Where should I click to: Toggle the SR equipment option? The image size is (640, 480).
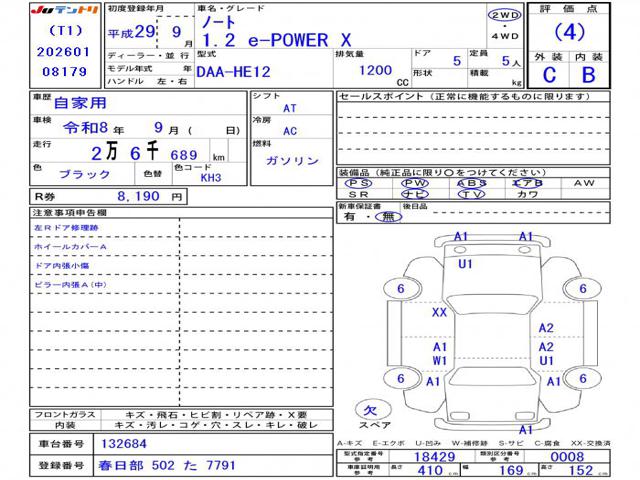tap(358, 194)
